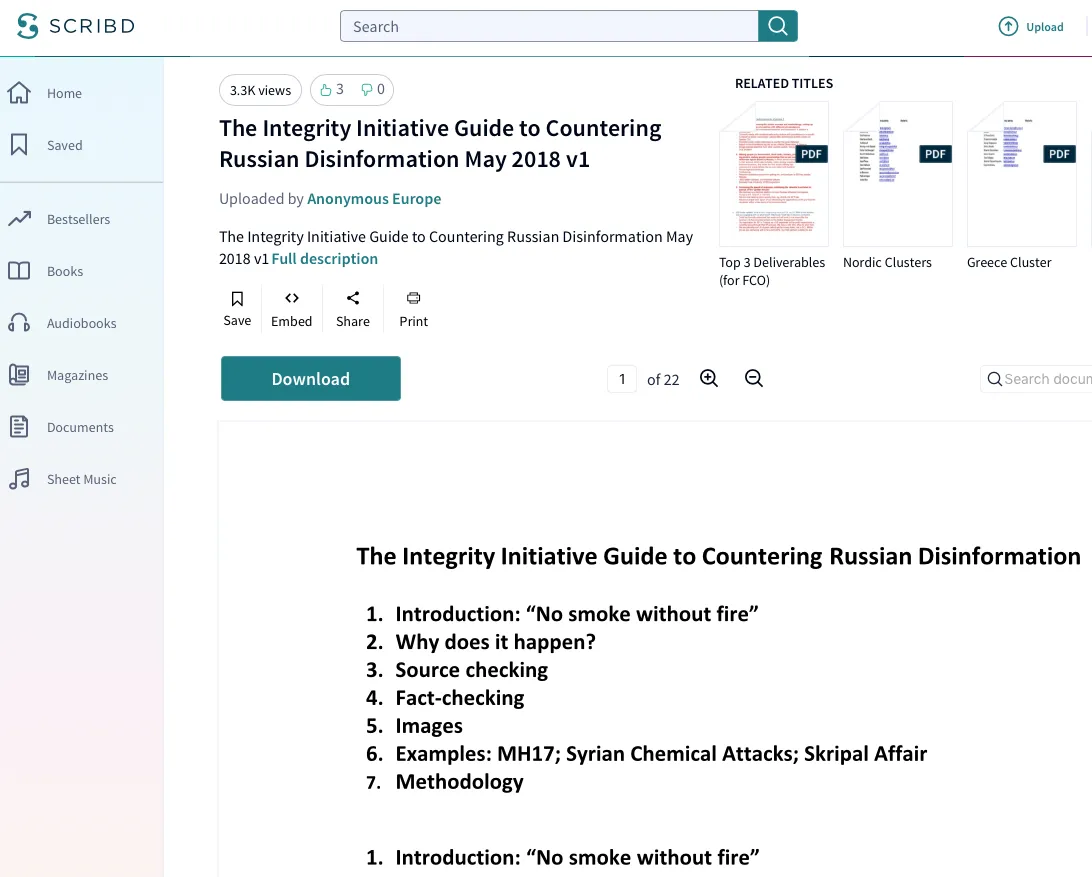Click the main Search input box

click(x=549, y=26)
